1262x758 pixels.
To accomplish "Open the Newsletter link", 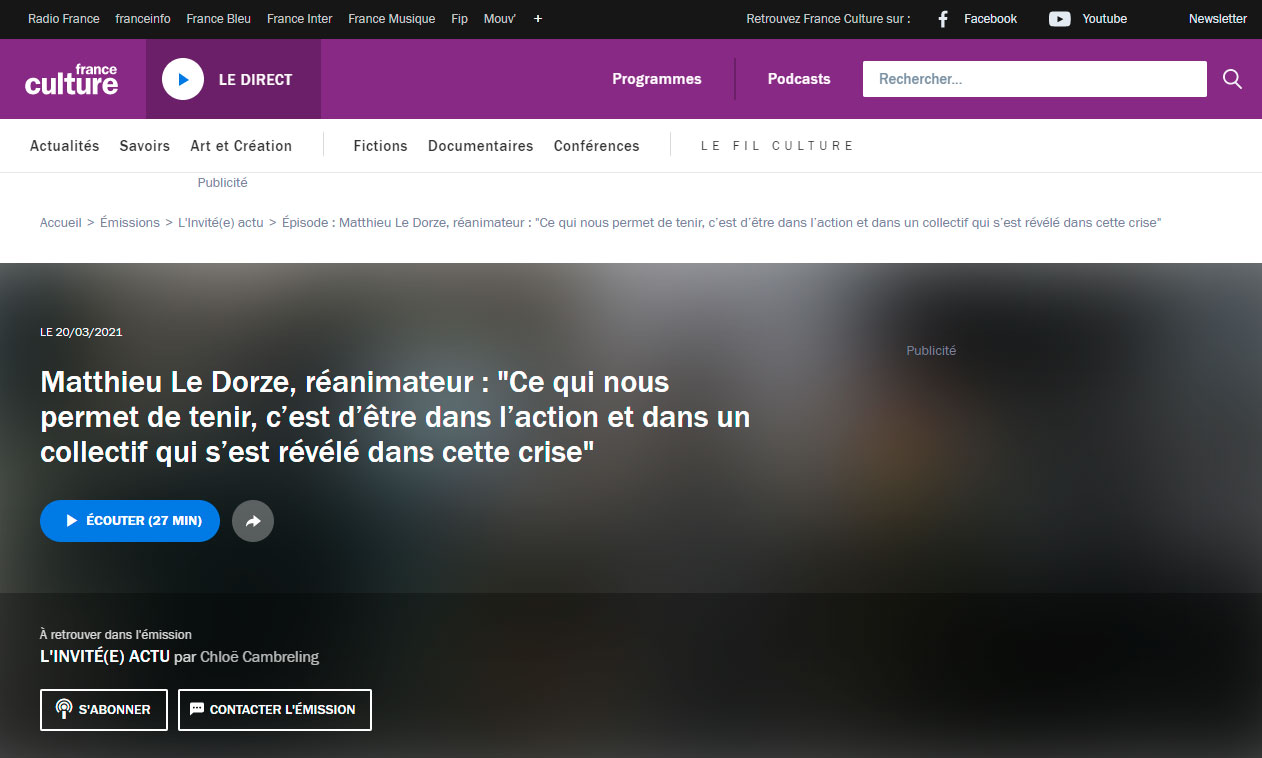I will pos(1218,19).
